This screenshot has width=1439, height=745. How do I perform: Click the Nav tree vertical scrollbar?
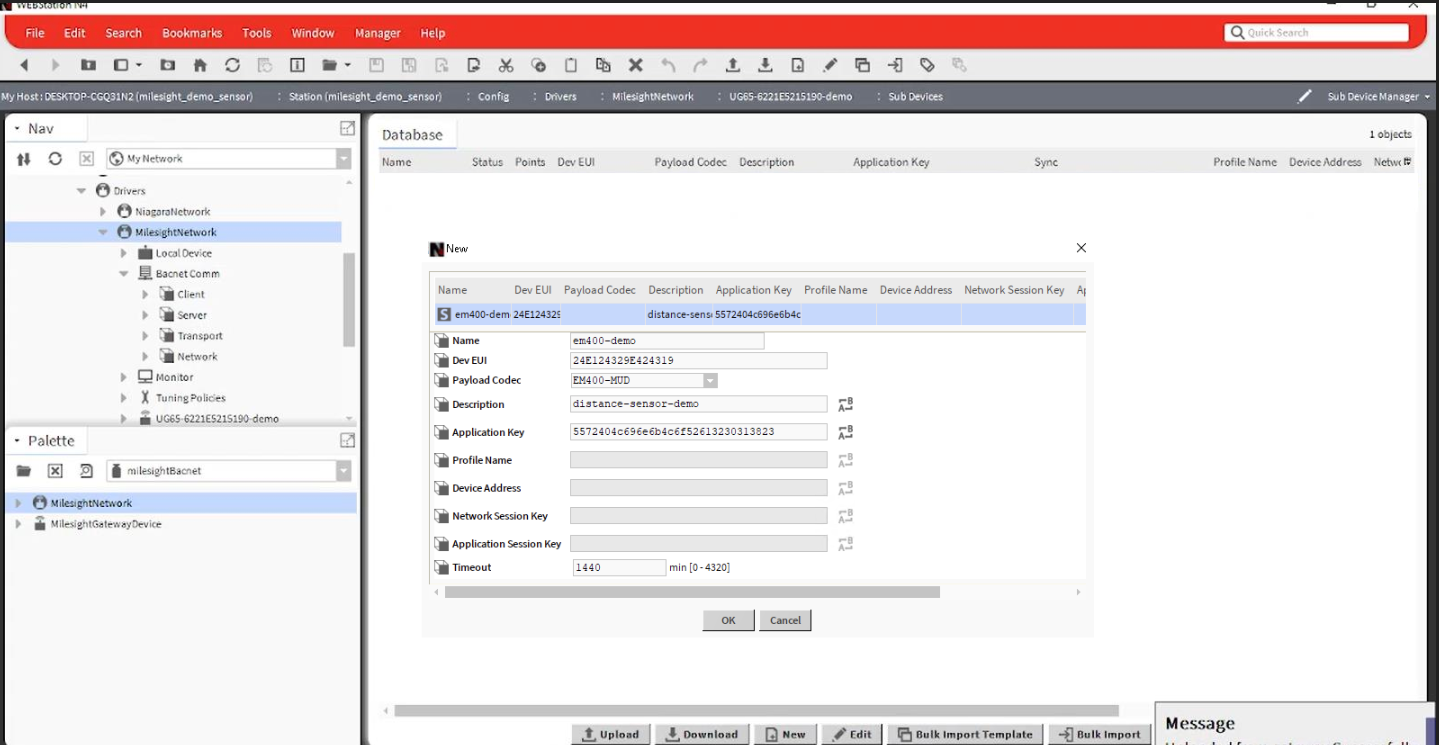[349, 300]
